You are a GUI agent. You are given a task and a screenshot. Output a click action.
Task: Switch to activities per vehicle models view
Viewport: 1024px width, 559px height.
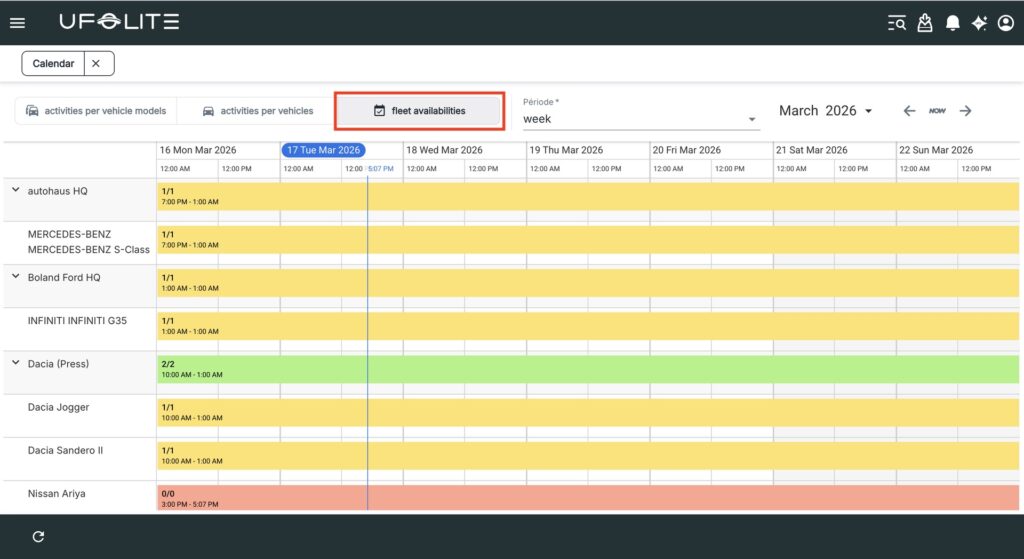(96, 111)
